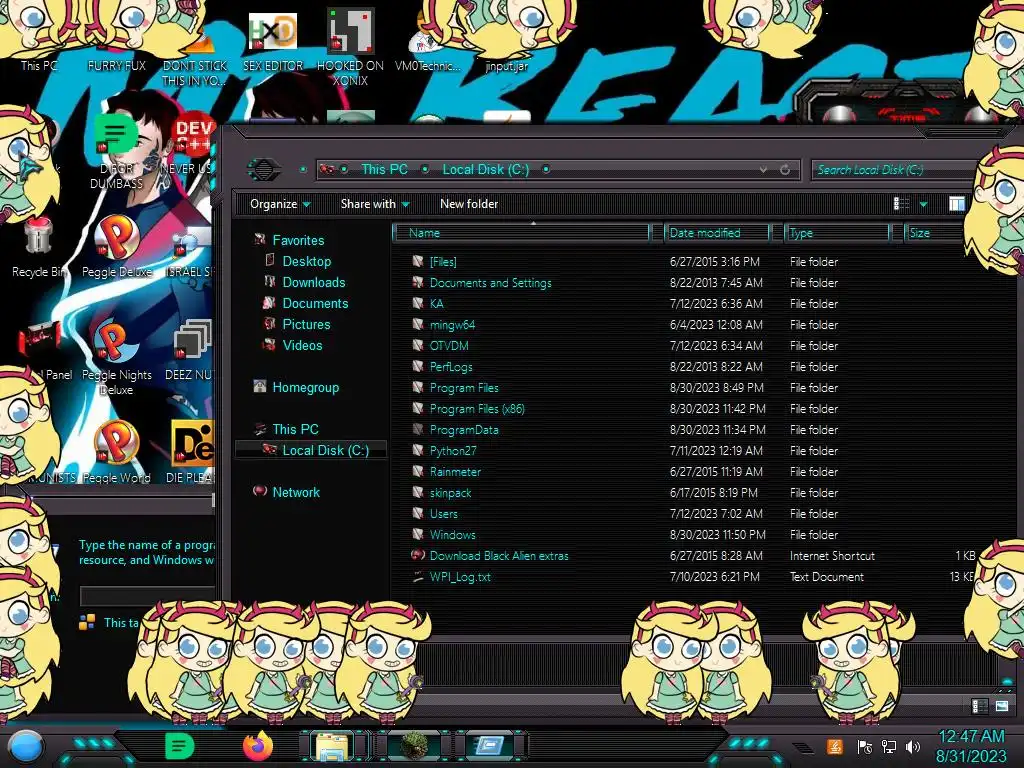Sort by the Type column header
1024x768 pixels.
coord(837,233)
